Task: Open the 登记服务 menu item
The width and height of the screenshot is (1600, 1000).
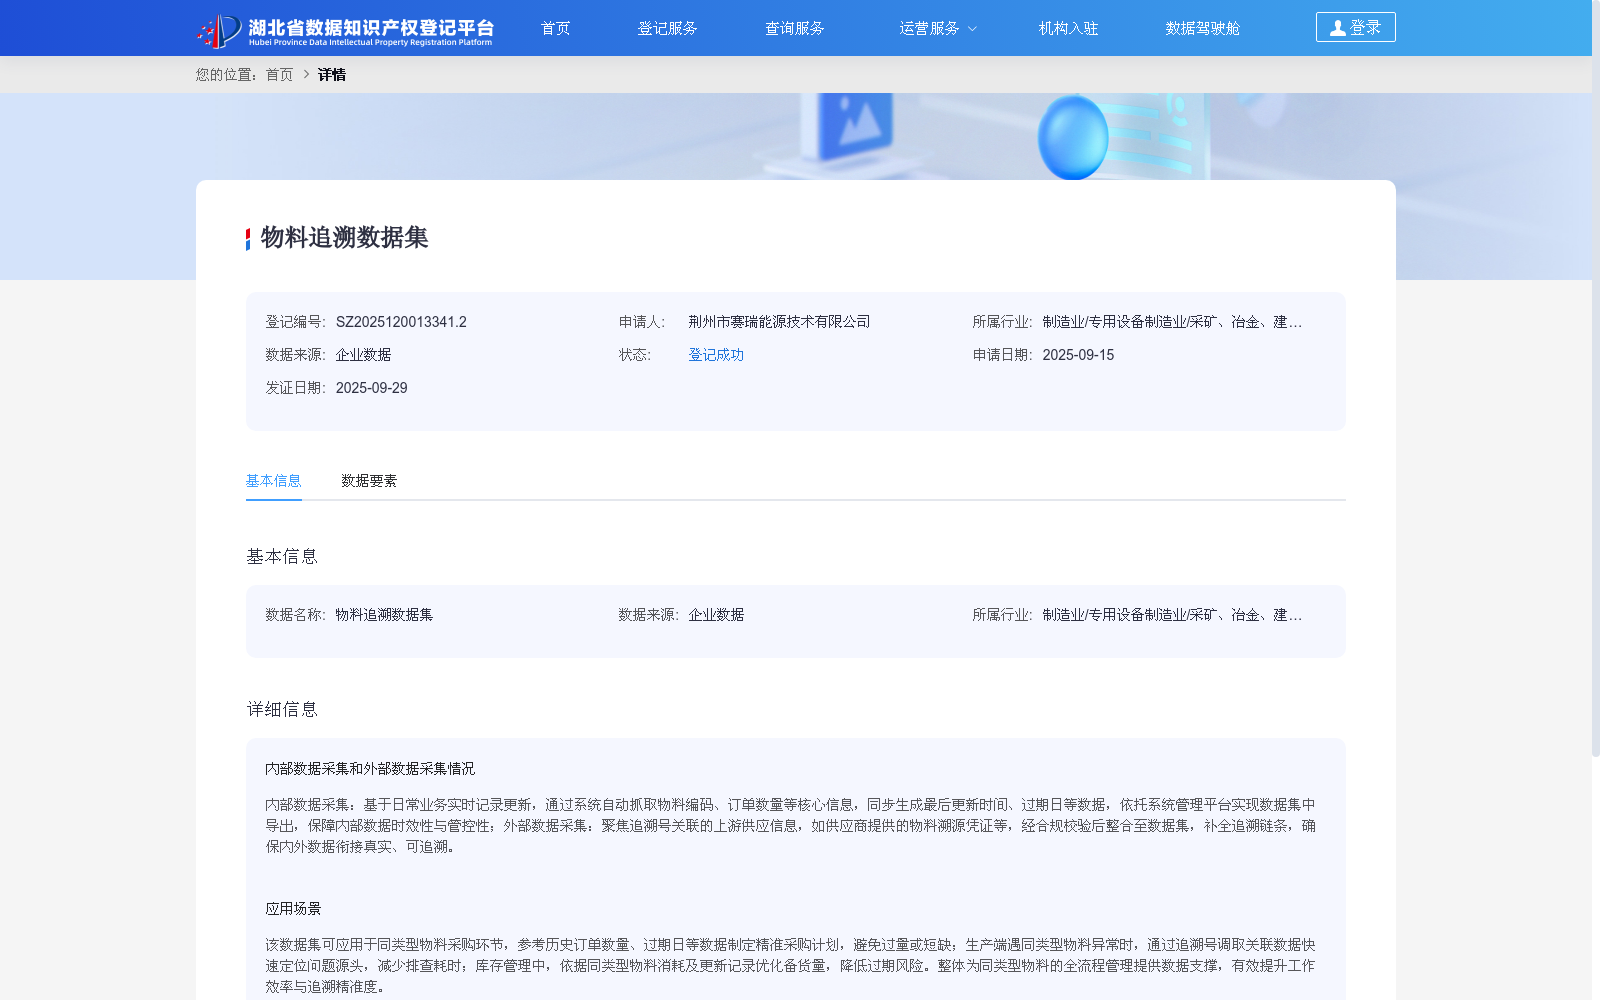Action: coord(667,28)
